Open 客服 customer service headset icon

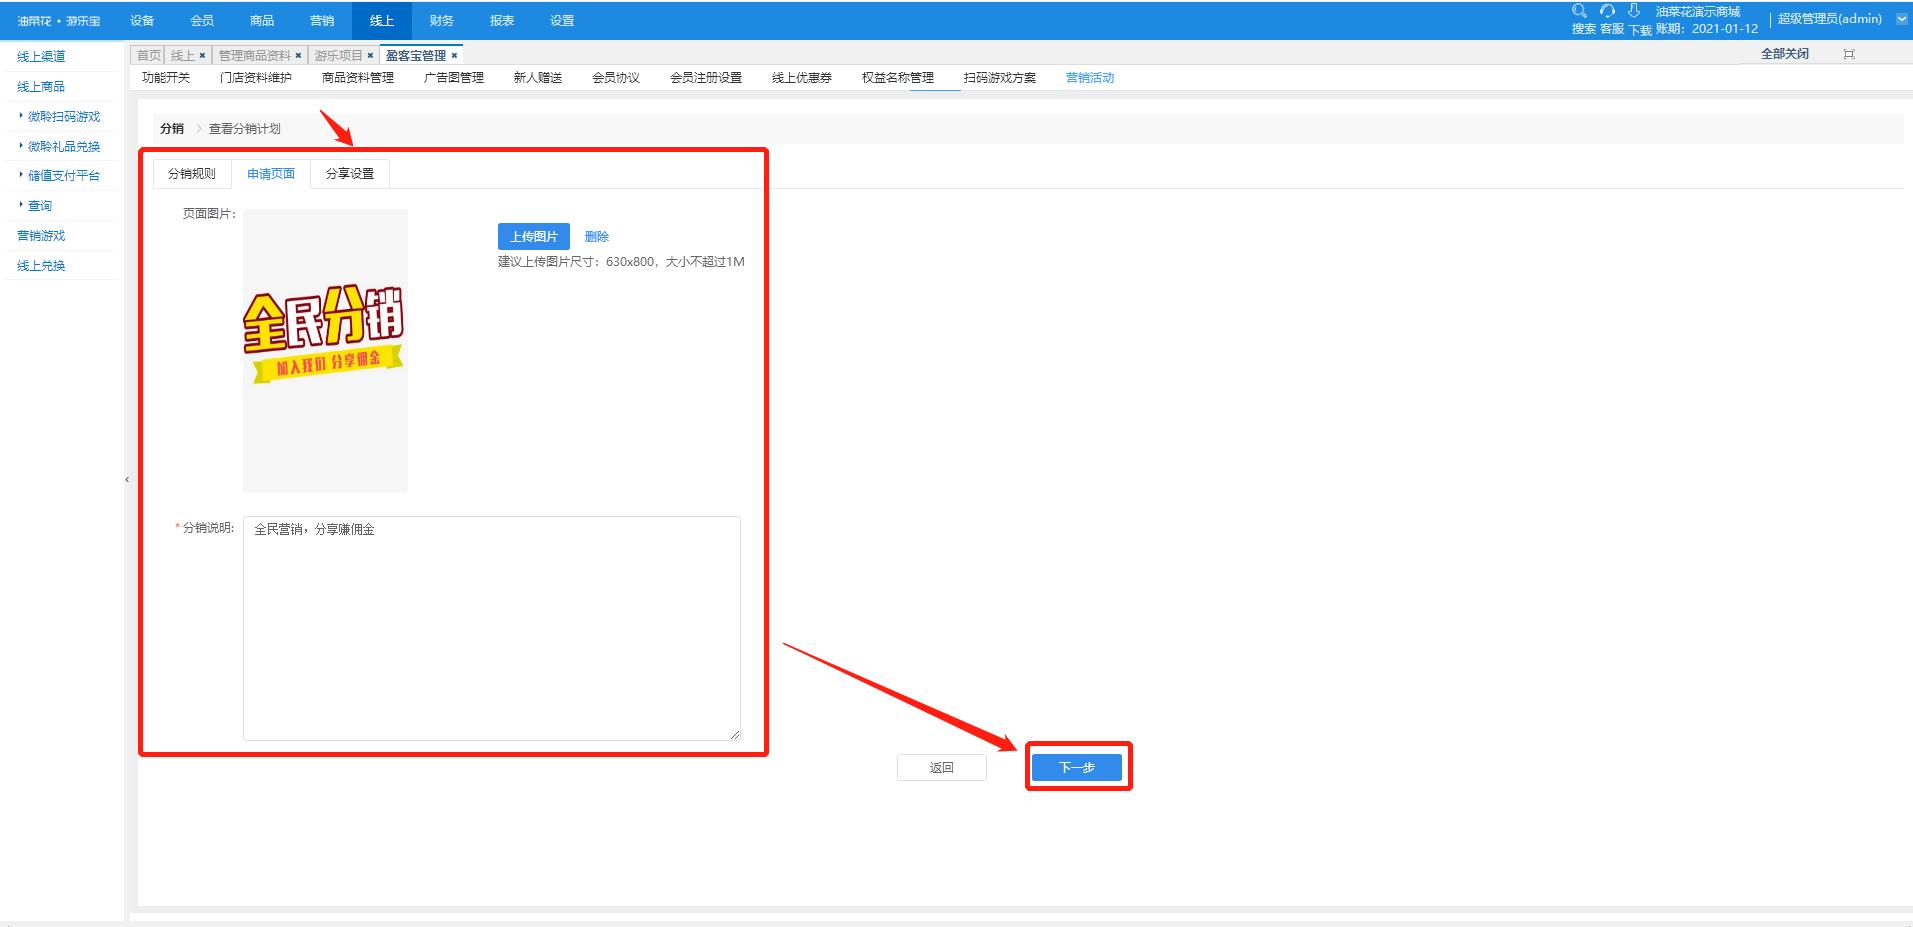tap(1607, 11)
